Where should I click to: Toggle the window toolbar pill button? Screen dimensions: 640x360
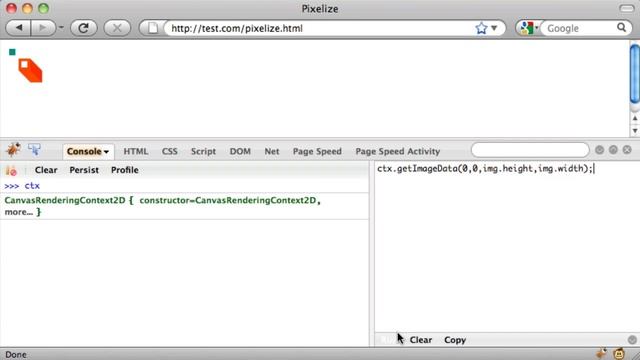coord(627,8)
